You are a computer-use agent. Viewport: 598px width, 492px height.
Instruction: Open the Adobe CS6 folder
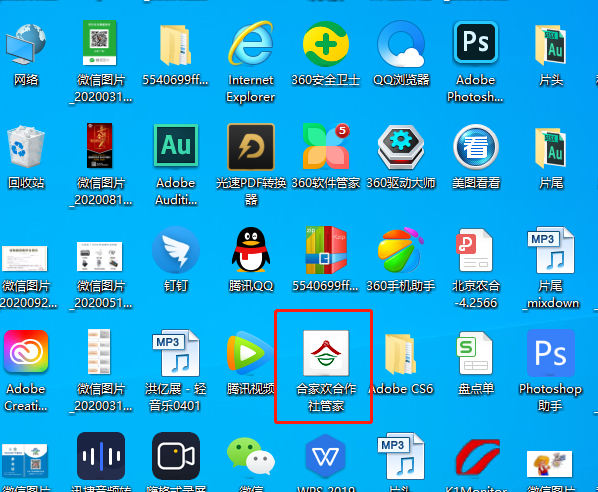400,354
